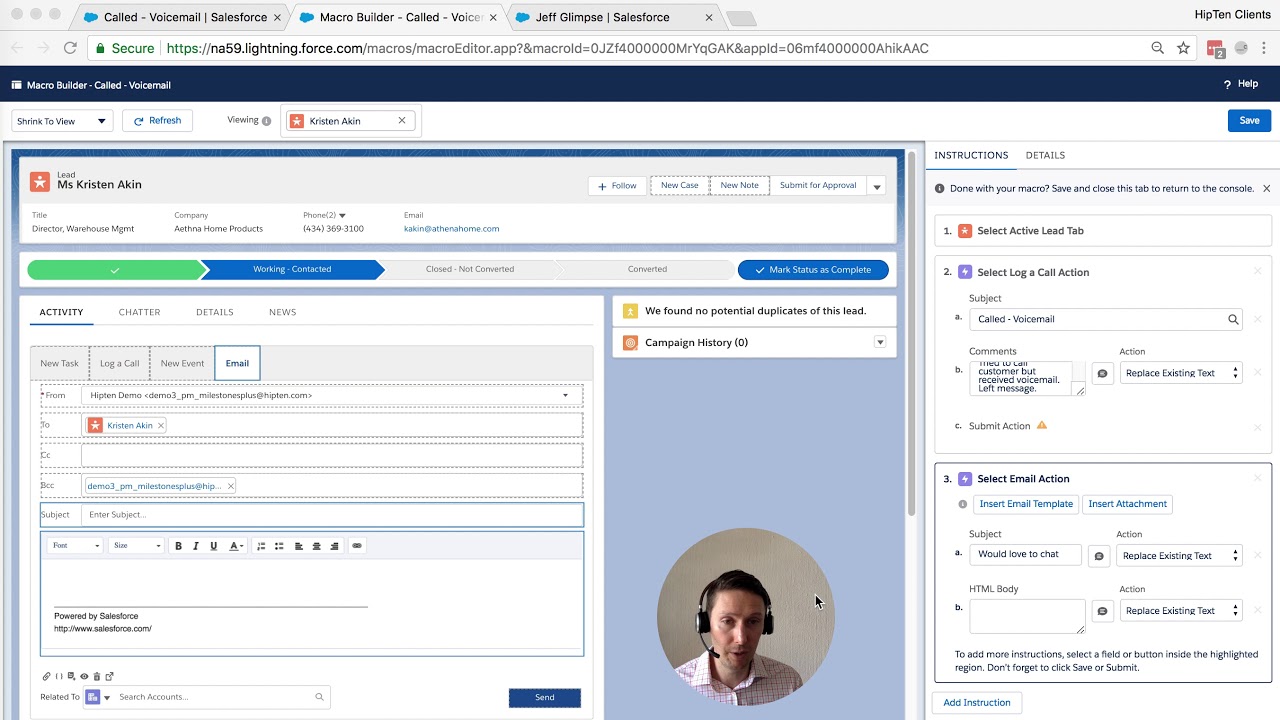Switch to the News tab
The width and height of the screenshot is (1280, 720).
(282, 312)
